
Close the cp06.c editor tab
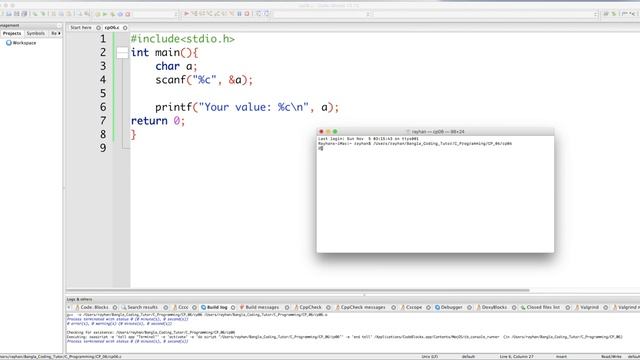(x=125, y=28)
